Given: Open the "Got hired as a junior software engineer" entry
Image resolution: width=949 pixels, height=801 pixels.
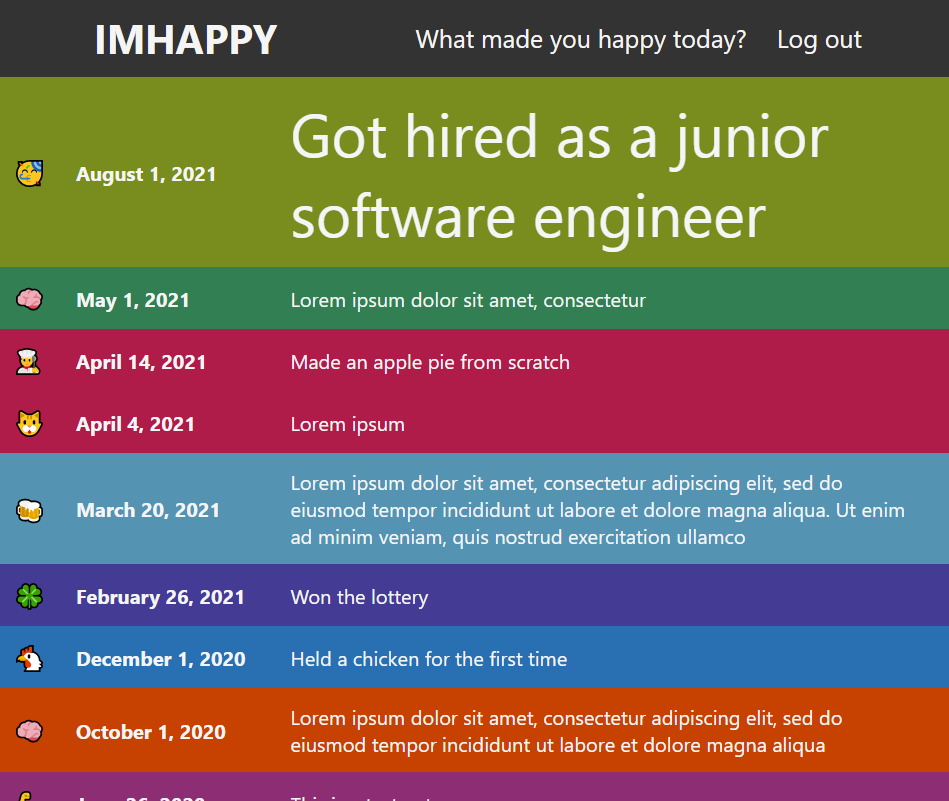Looking at the screenshot, I should coord(559,176).
